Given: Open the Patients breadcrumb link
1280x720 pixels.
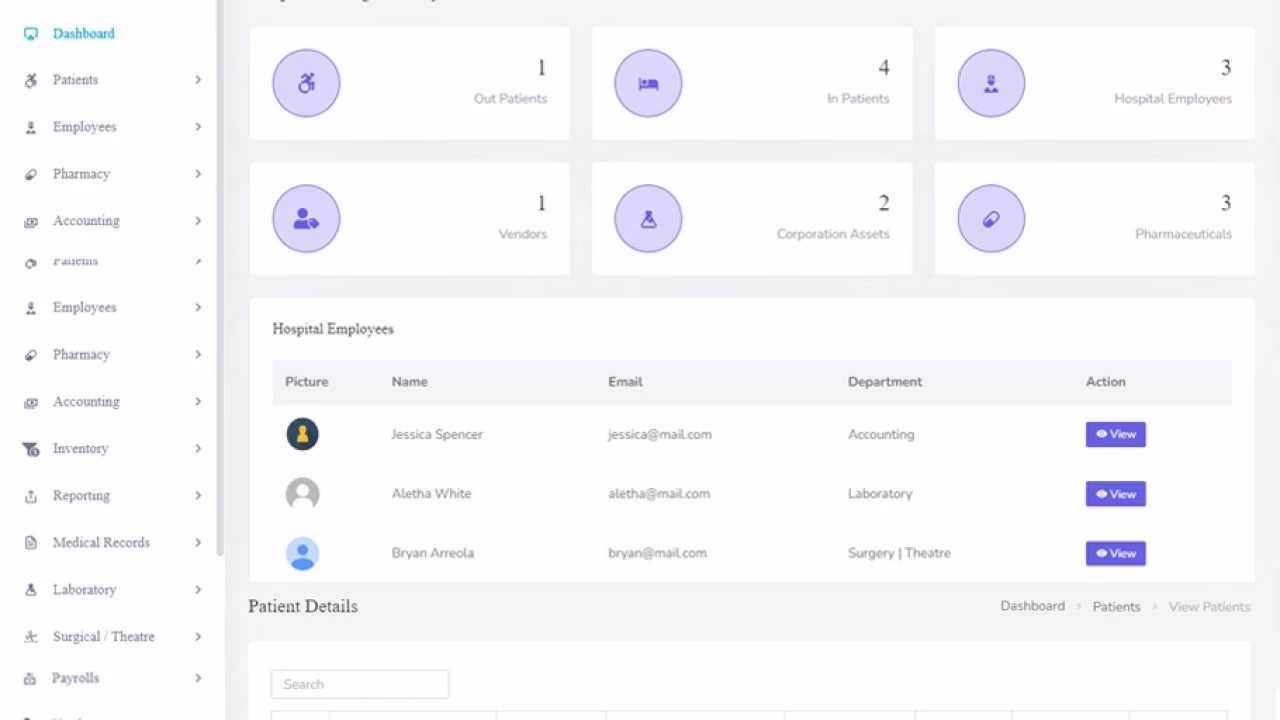Looking at the screenshot, I should click(1116, 606).
